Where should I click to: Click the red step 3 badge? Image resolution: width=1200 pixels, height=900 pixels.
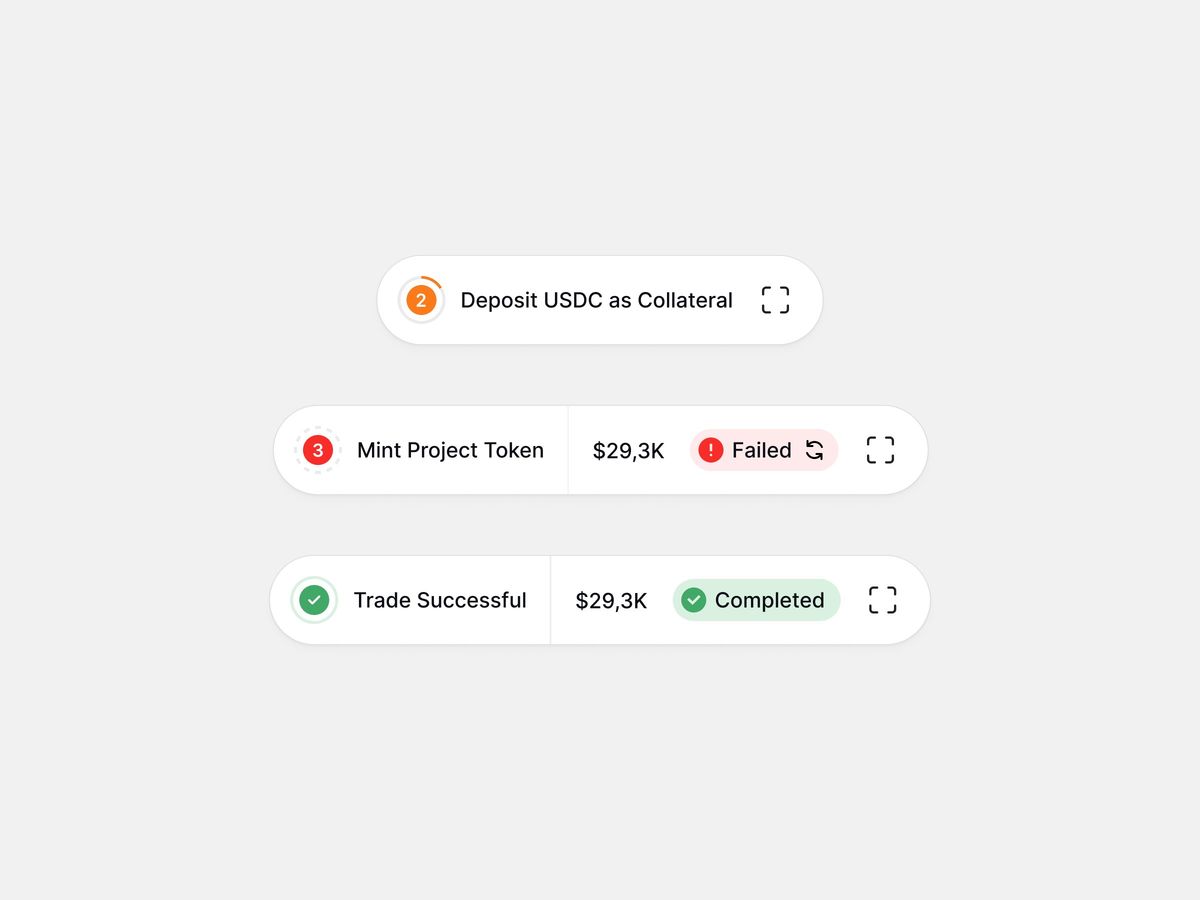click(318, 450)
